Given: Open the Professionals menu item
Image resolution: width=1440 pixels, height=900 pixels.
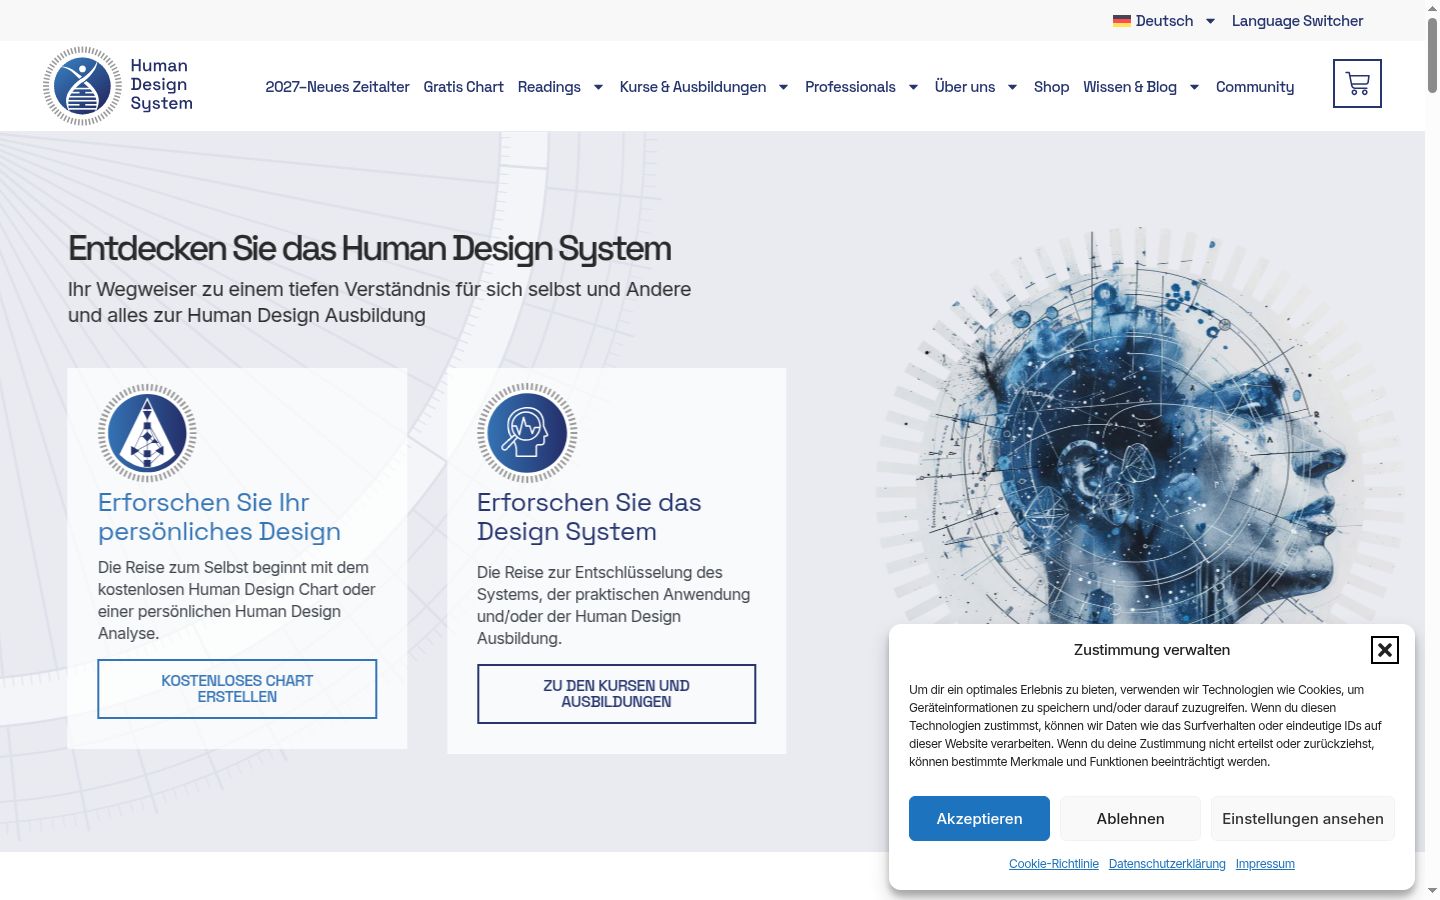Looking at the screenshot, I should pos(850,87).
